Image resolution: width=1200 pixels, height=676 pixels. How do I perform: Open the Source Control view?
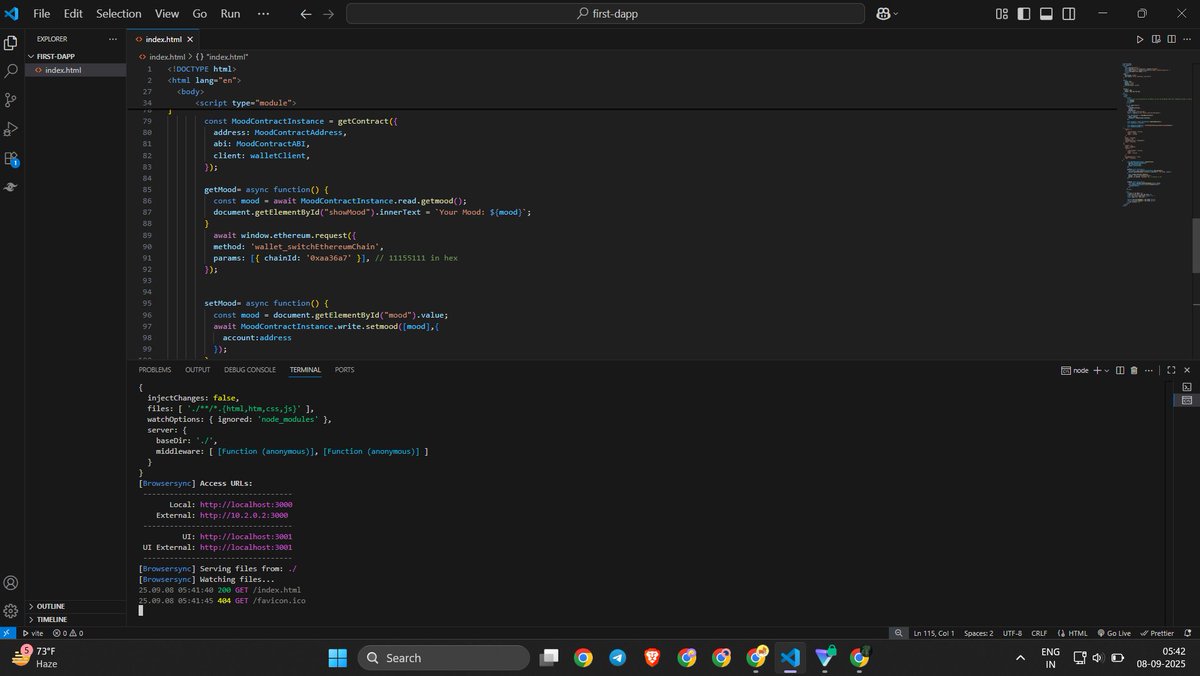(11, 100)
